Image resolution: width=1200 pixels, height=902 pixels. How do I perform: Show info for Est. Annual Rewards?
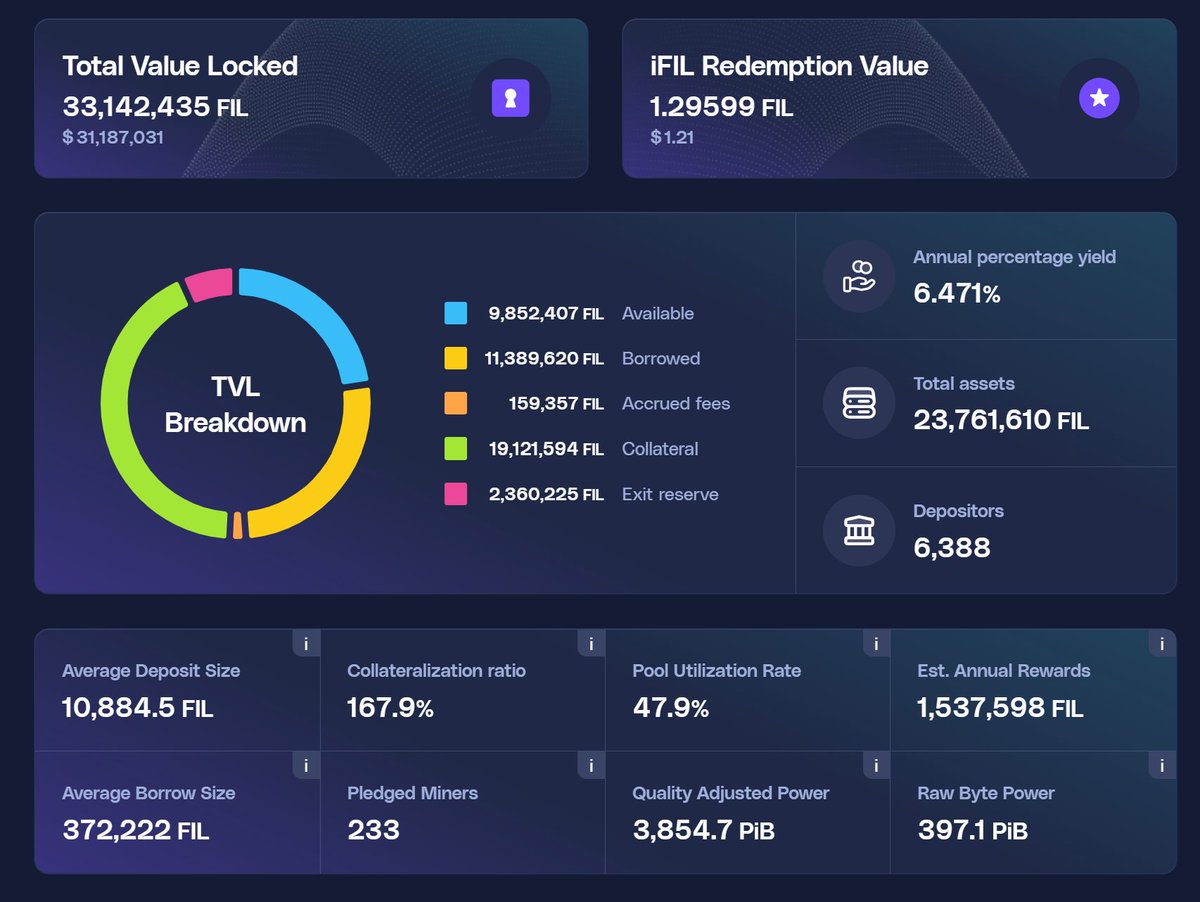tap(1161, 644)
